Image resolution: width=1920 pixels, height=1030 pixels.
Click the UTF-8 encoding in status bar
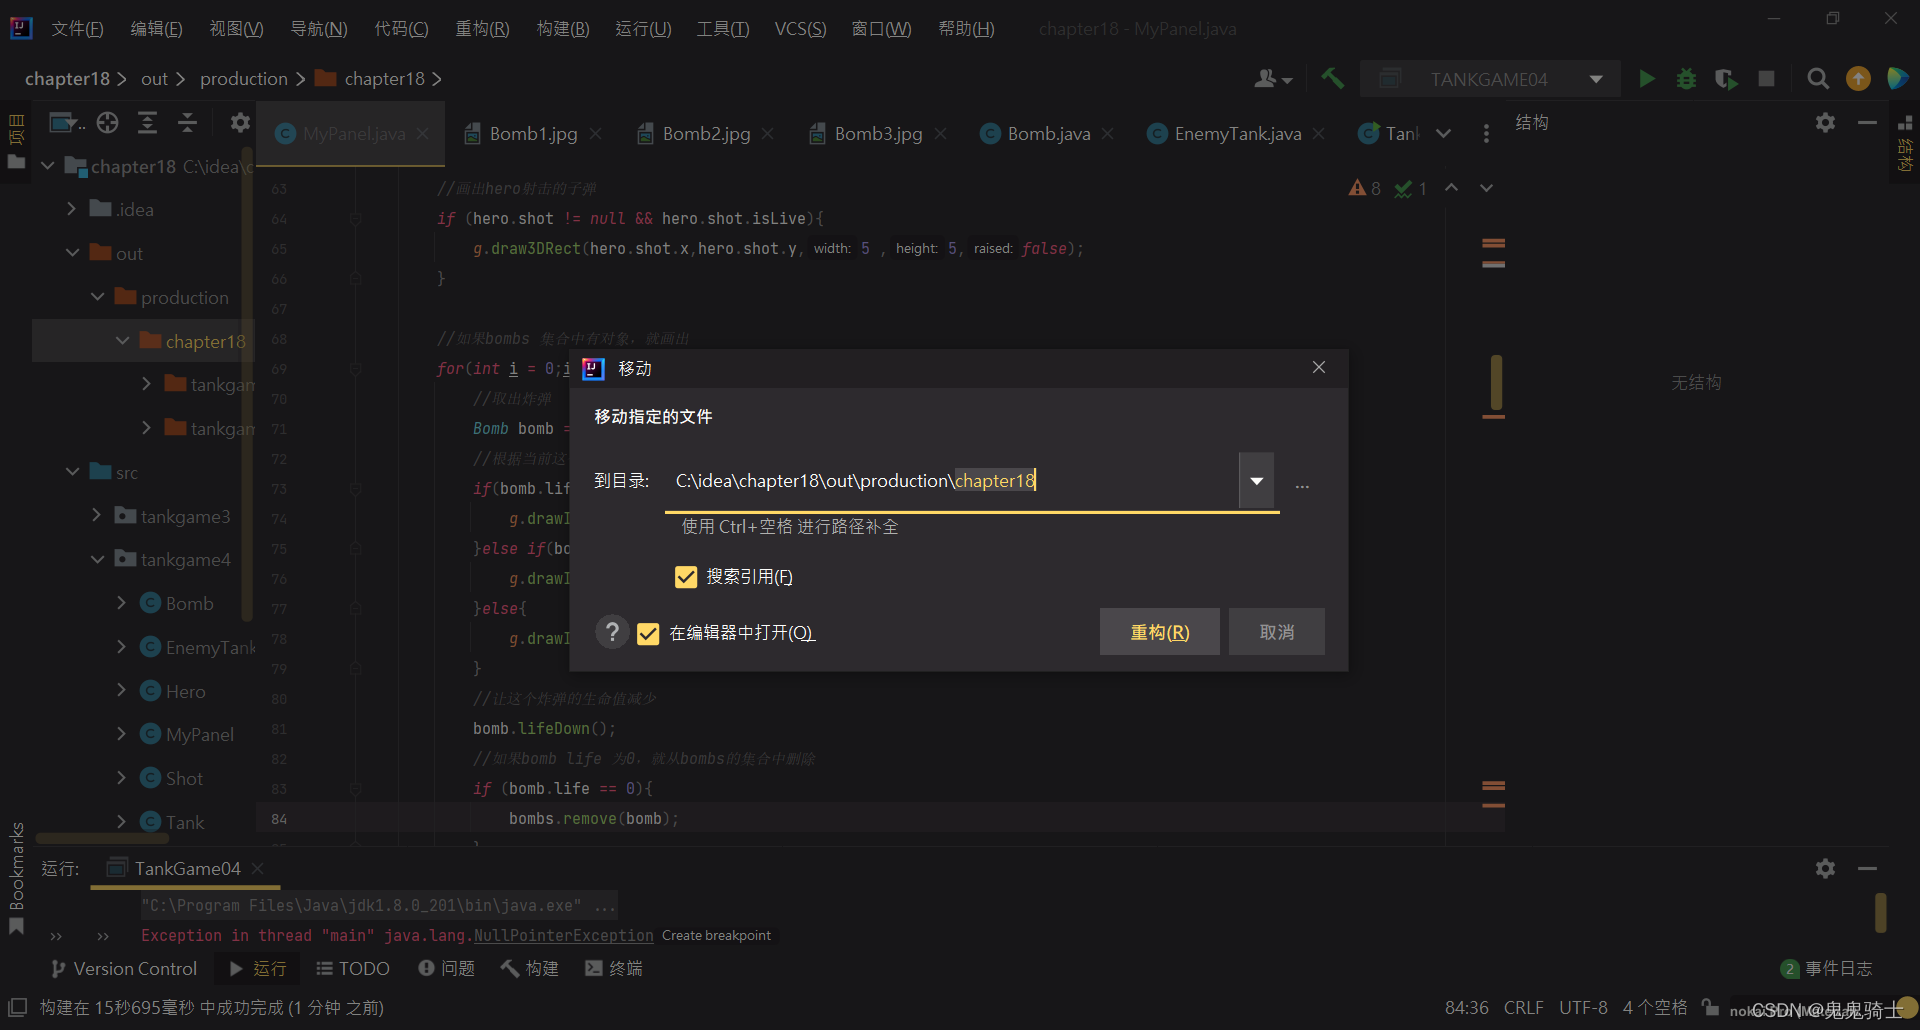pyautogui.click(x=1583, y=1007)
